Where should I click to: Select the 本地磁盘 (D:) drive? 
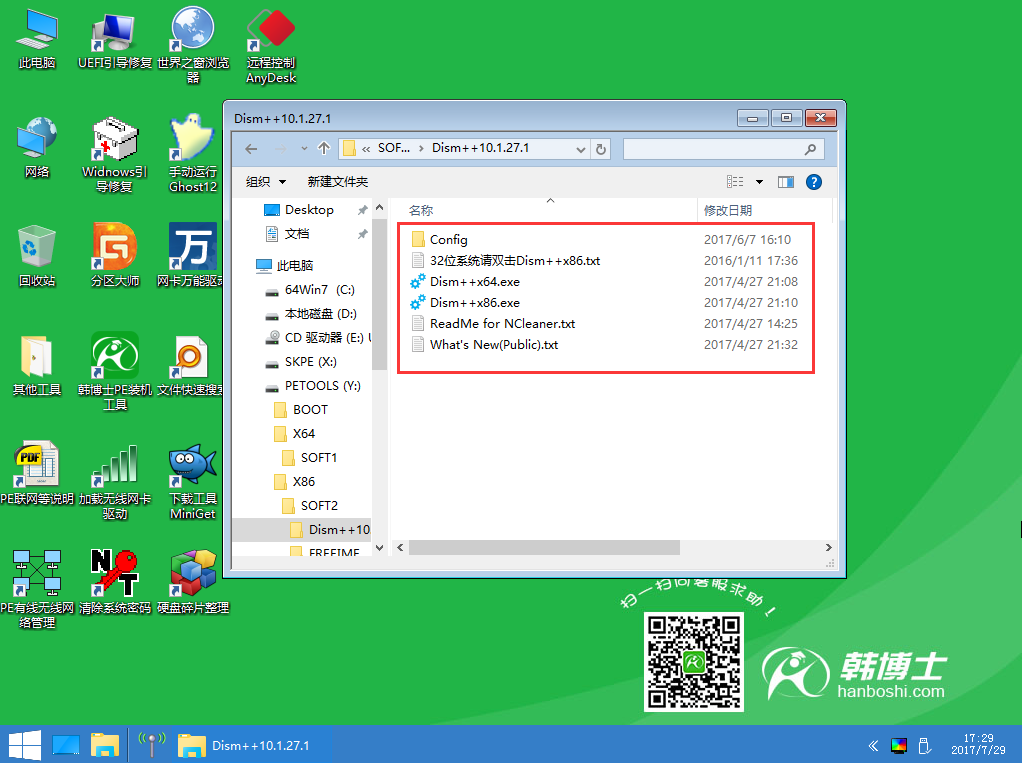point(321,313)
